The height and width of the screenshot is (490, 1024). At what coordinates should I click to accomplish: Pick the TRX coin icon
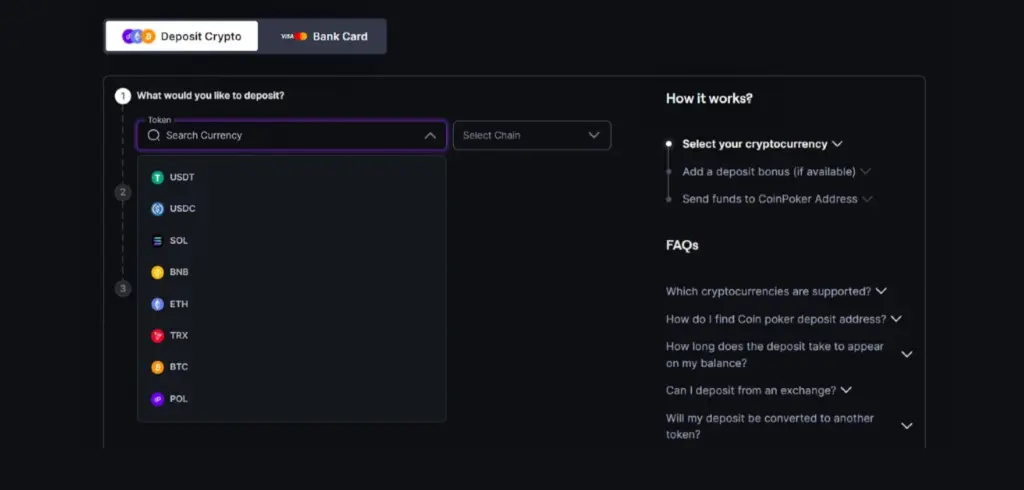[x=157, y=336]
